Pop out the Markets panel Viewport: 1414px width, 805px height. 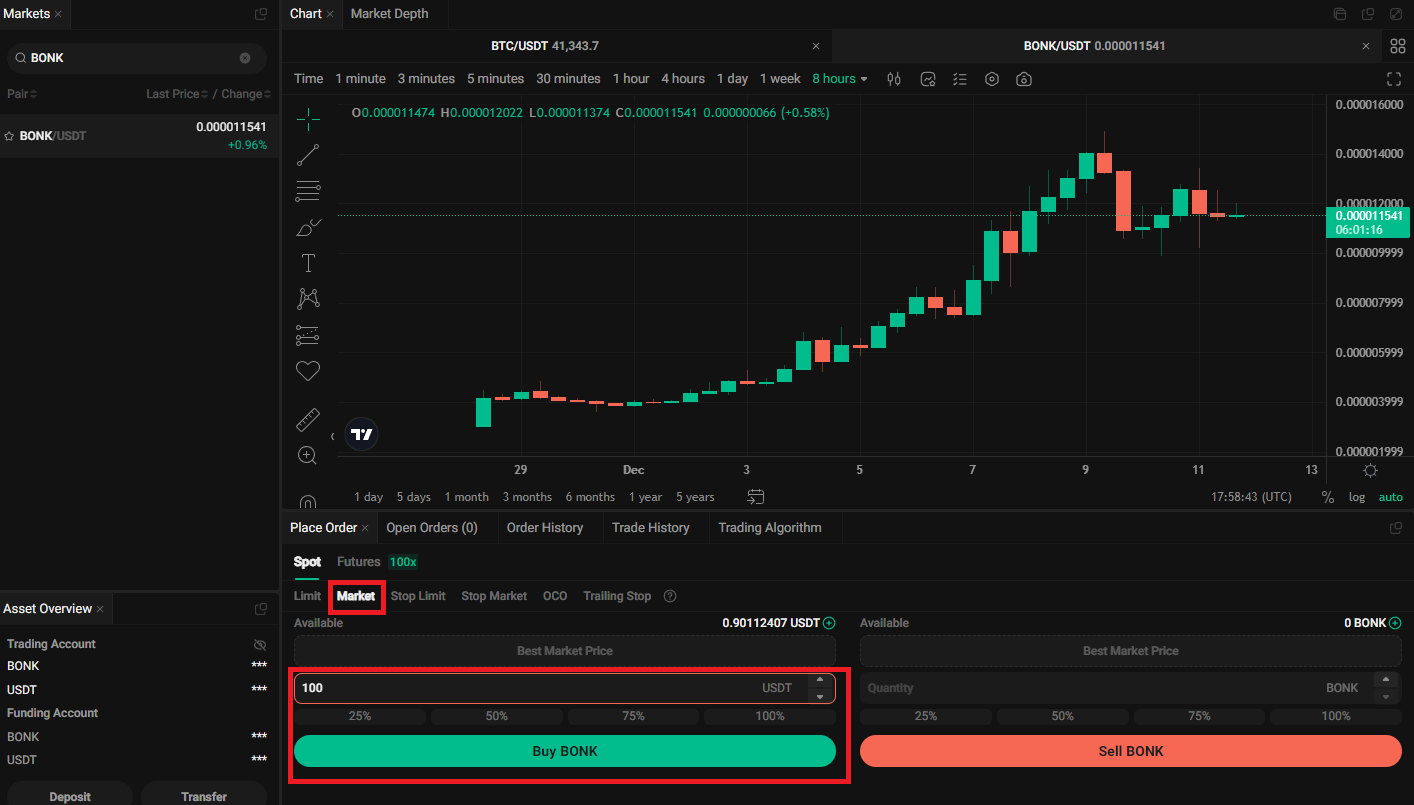261,14
